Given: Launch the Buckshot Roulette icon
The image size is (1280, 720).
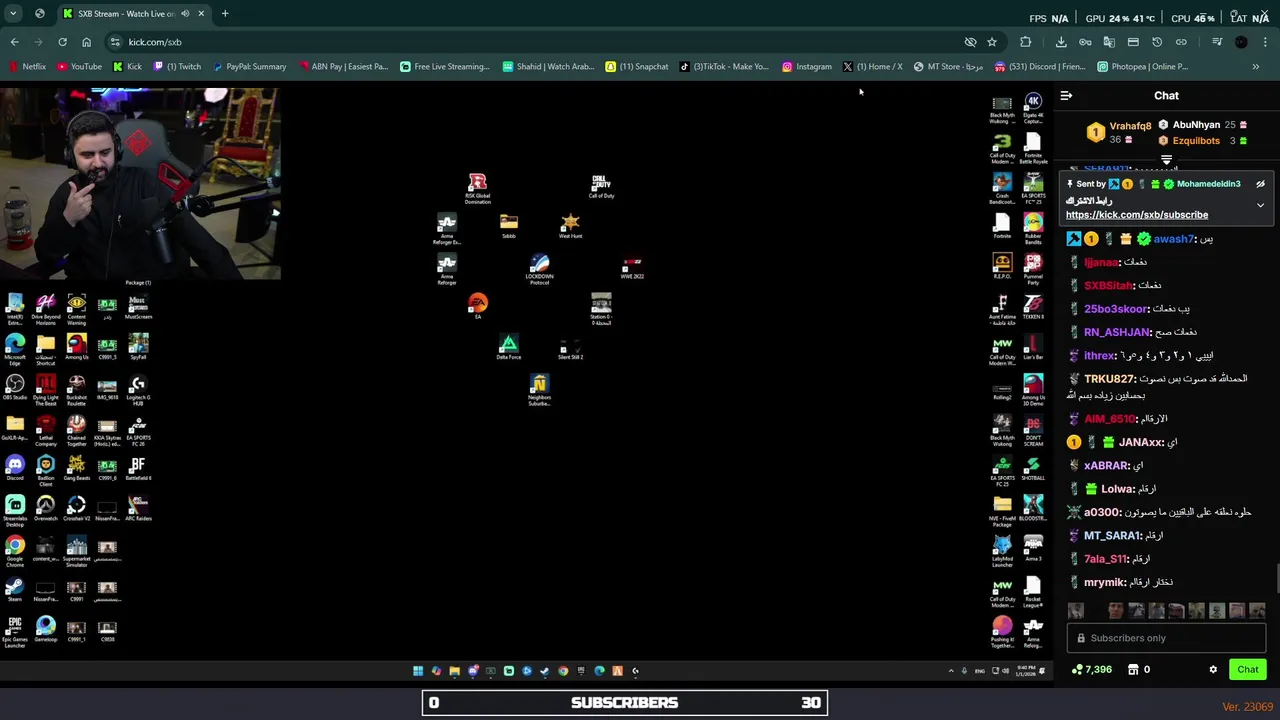Looking at the screenshot, I should coord(77,389).
